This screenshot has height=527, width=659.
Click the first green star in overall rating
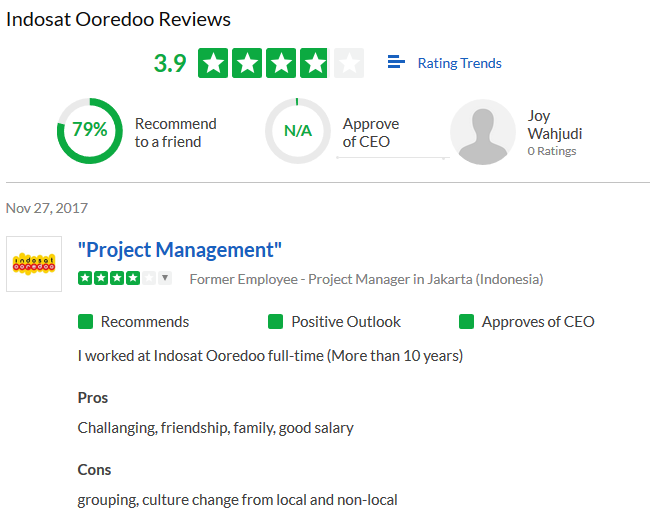click(x=213, y=63)
